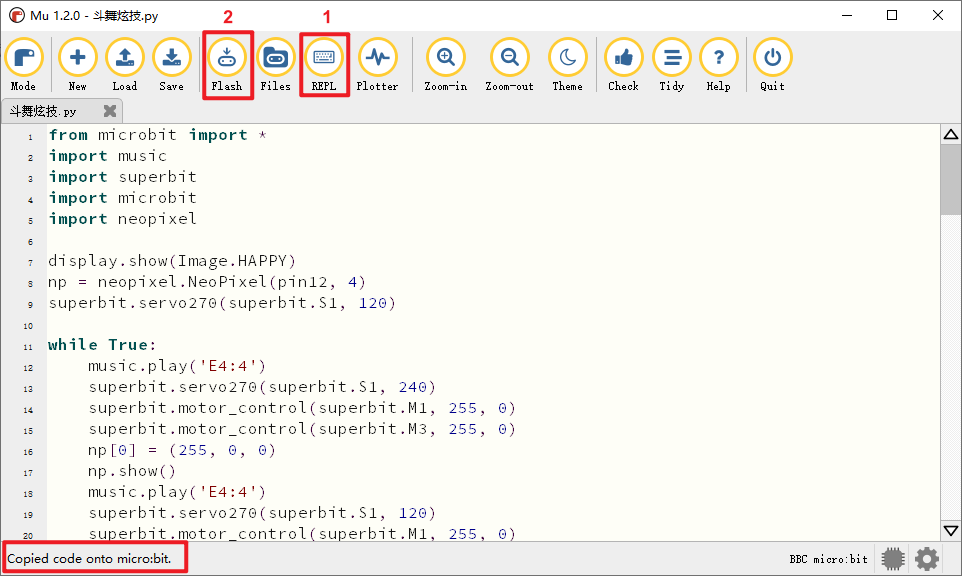Open the Help page

pos(718,65)
